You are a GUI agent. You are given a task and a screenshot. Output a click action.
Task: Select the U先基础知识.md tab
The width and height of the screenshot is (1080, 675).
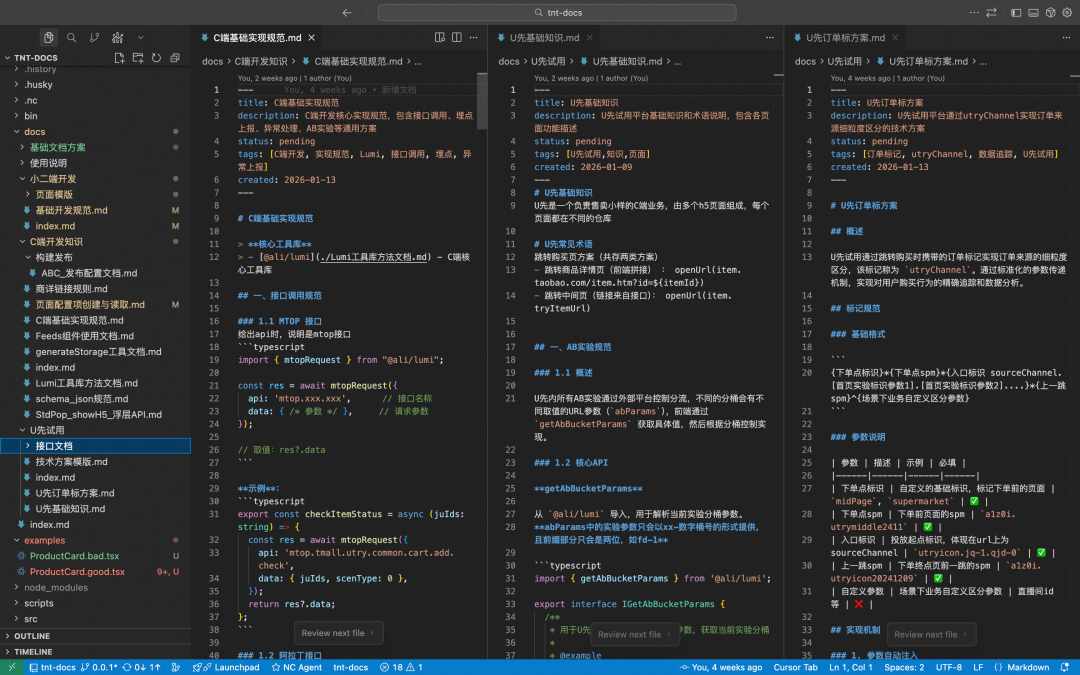[544, 38]
